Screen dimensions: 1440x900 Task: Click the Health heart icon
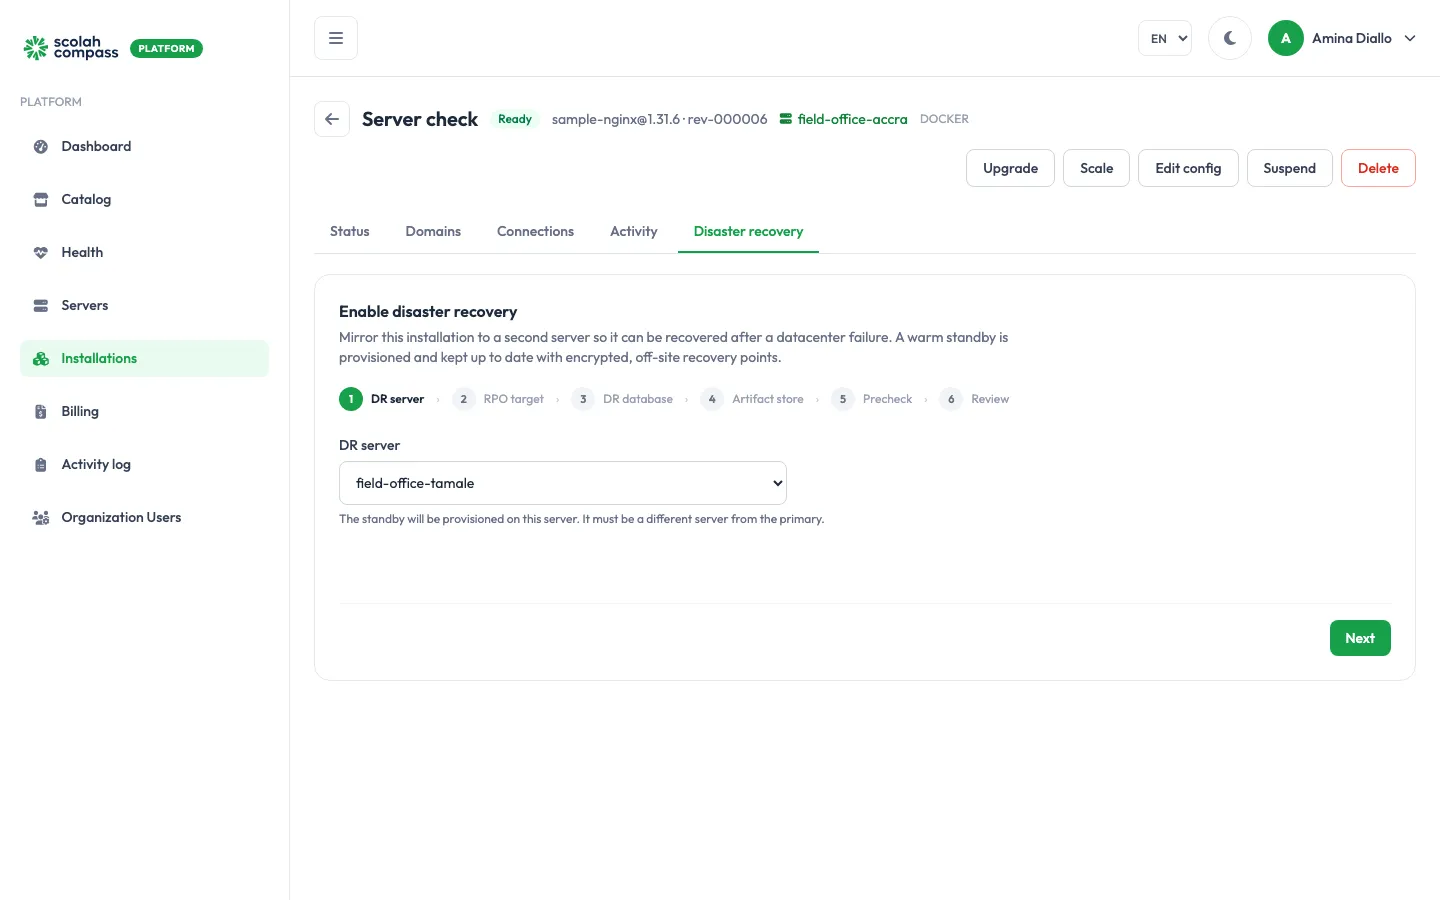[x=41, y=253]
